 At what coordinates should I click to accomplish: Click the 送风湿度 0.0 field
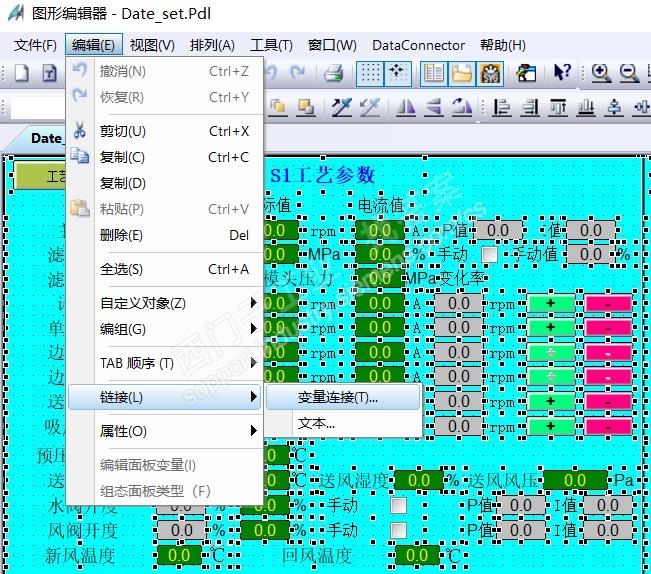pyautogui.click(x=418, y=480)
